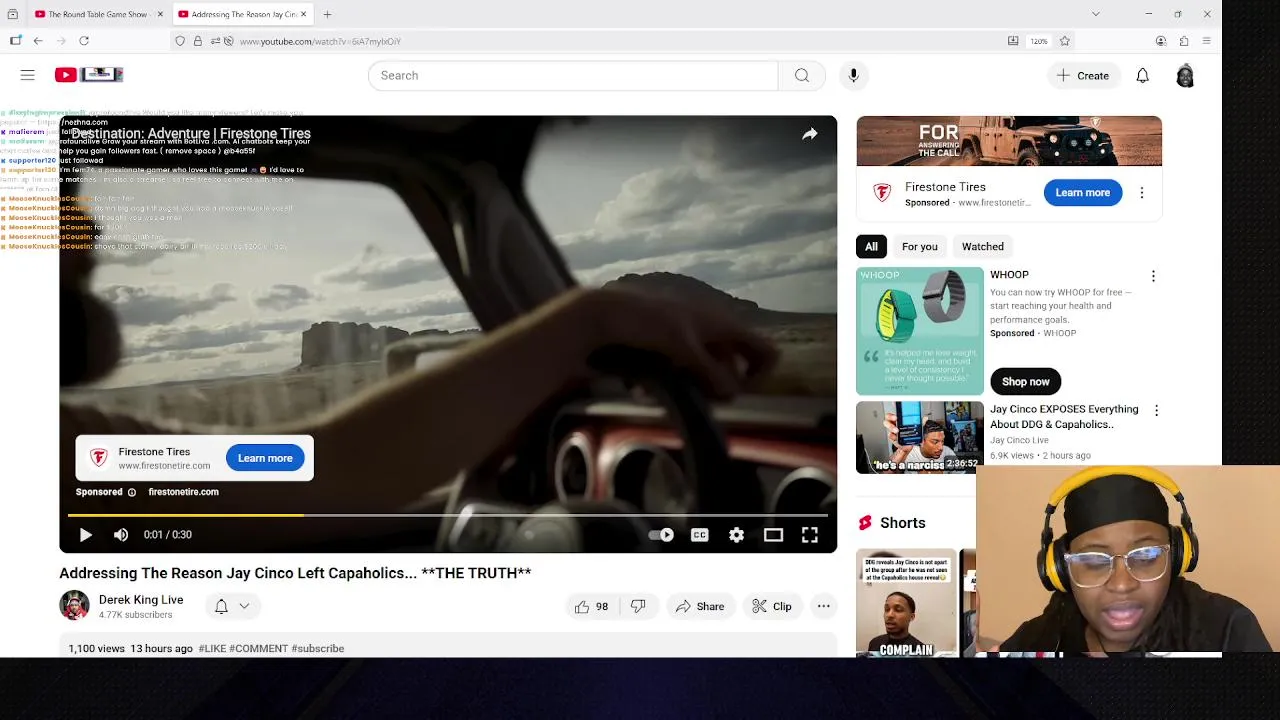Bookmark this page with star icon
Image resolution: width=1280 pixels, height=720 pixels.
[x=1065, y=41]
